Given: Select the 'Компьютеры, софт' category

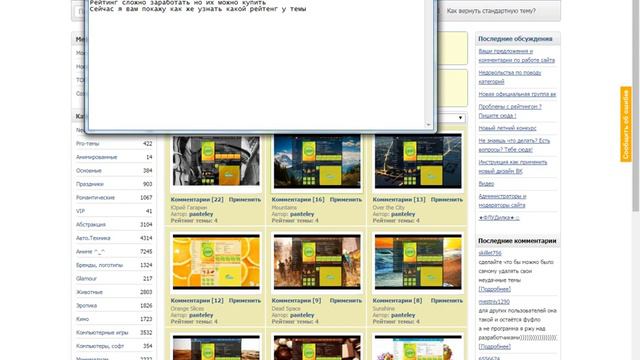Looking at the screenshot, I should coord(100,346).
